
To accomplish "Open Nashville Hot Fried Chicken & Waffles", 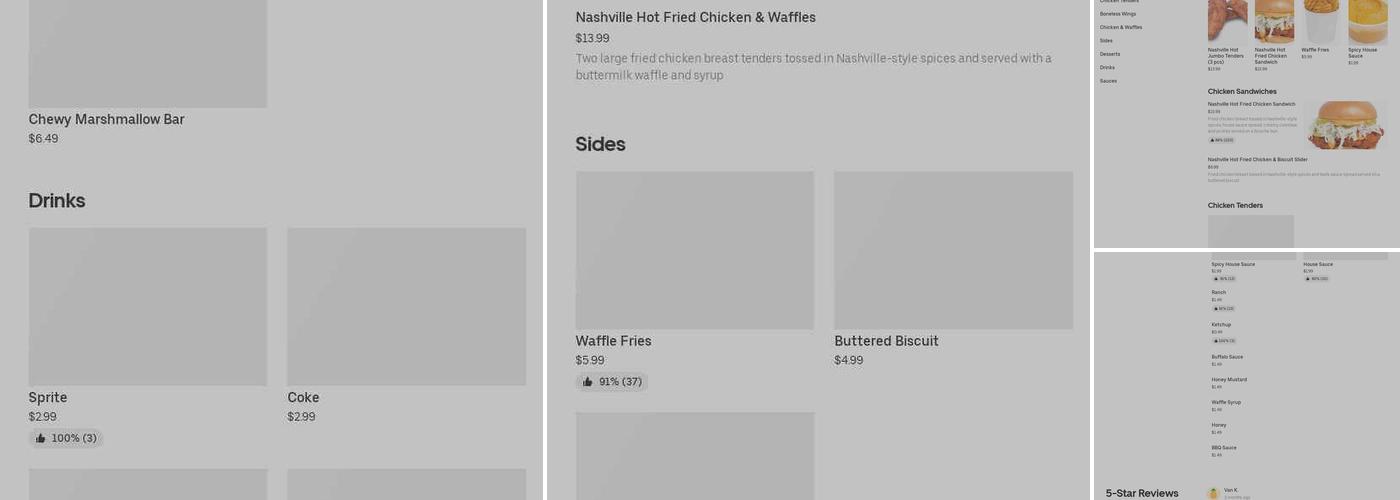I will pyautogui.click(x=695, y=18).
